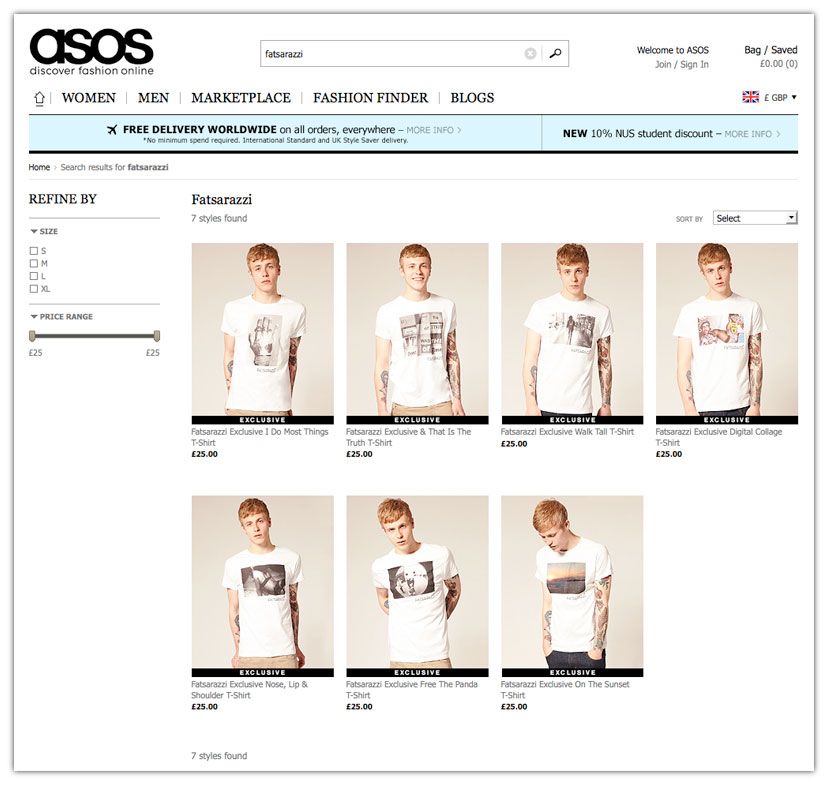Collapse the Size filter section
Image resolution: width=828 pixels, height=785 pixels.
coord(44,231)
